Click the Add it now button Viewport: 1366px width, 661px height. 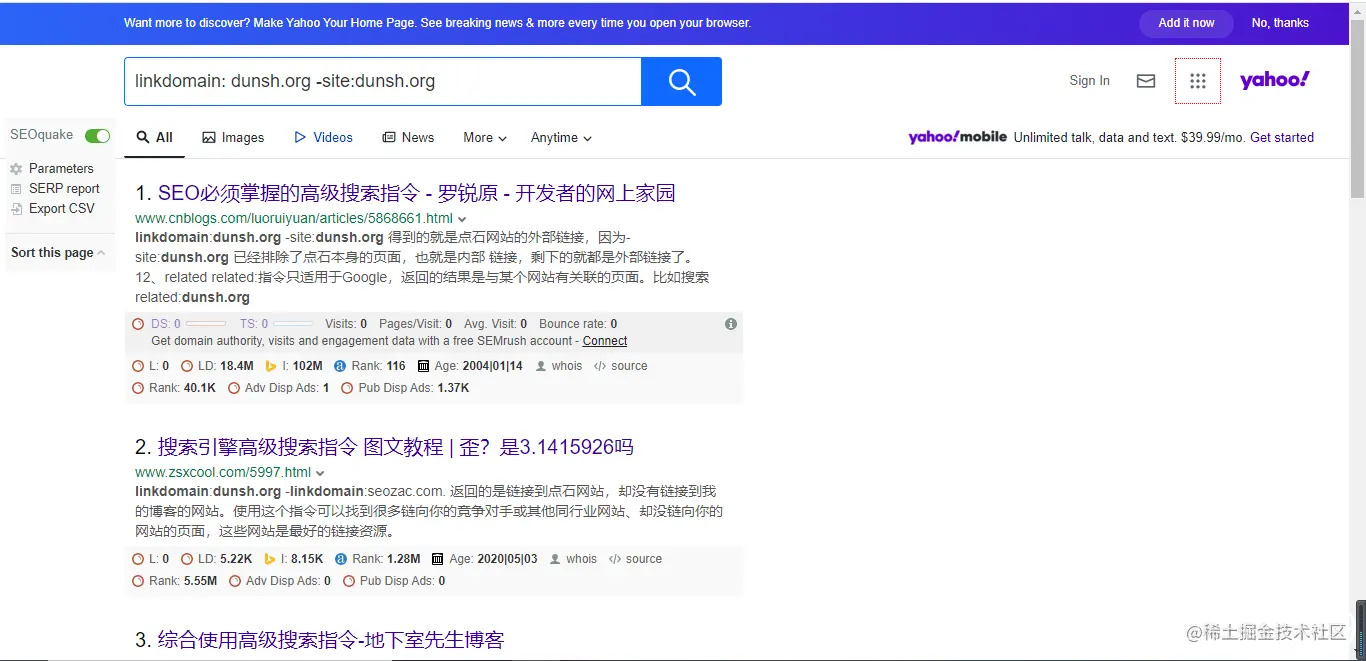tap(1186, 23)
